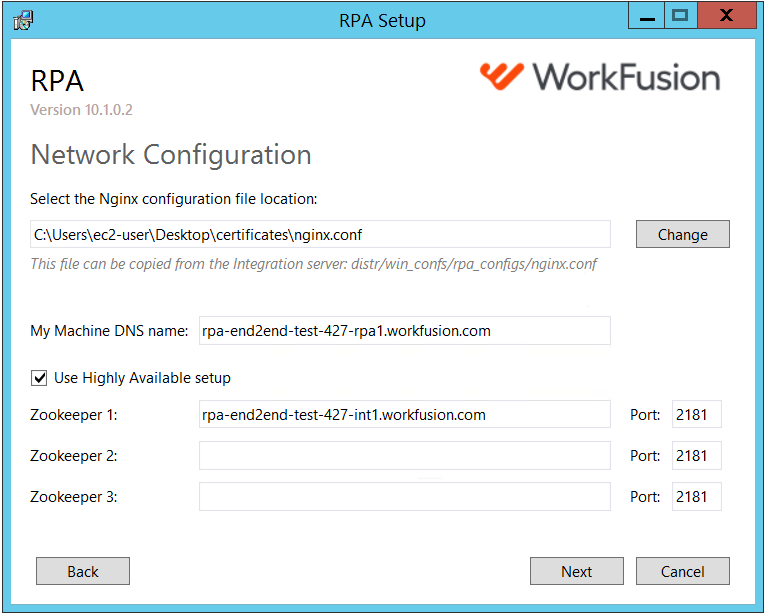Select the Zookeeper 1 hostname field
Screen dimensions: 766x614
click(x=404, y=415)
